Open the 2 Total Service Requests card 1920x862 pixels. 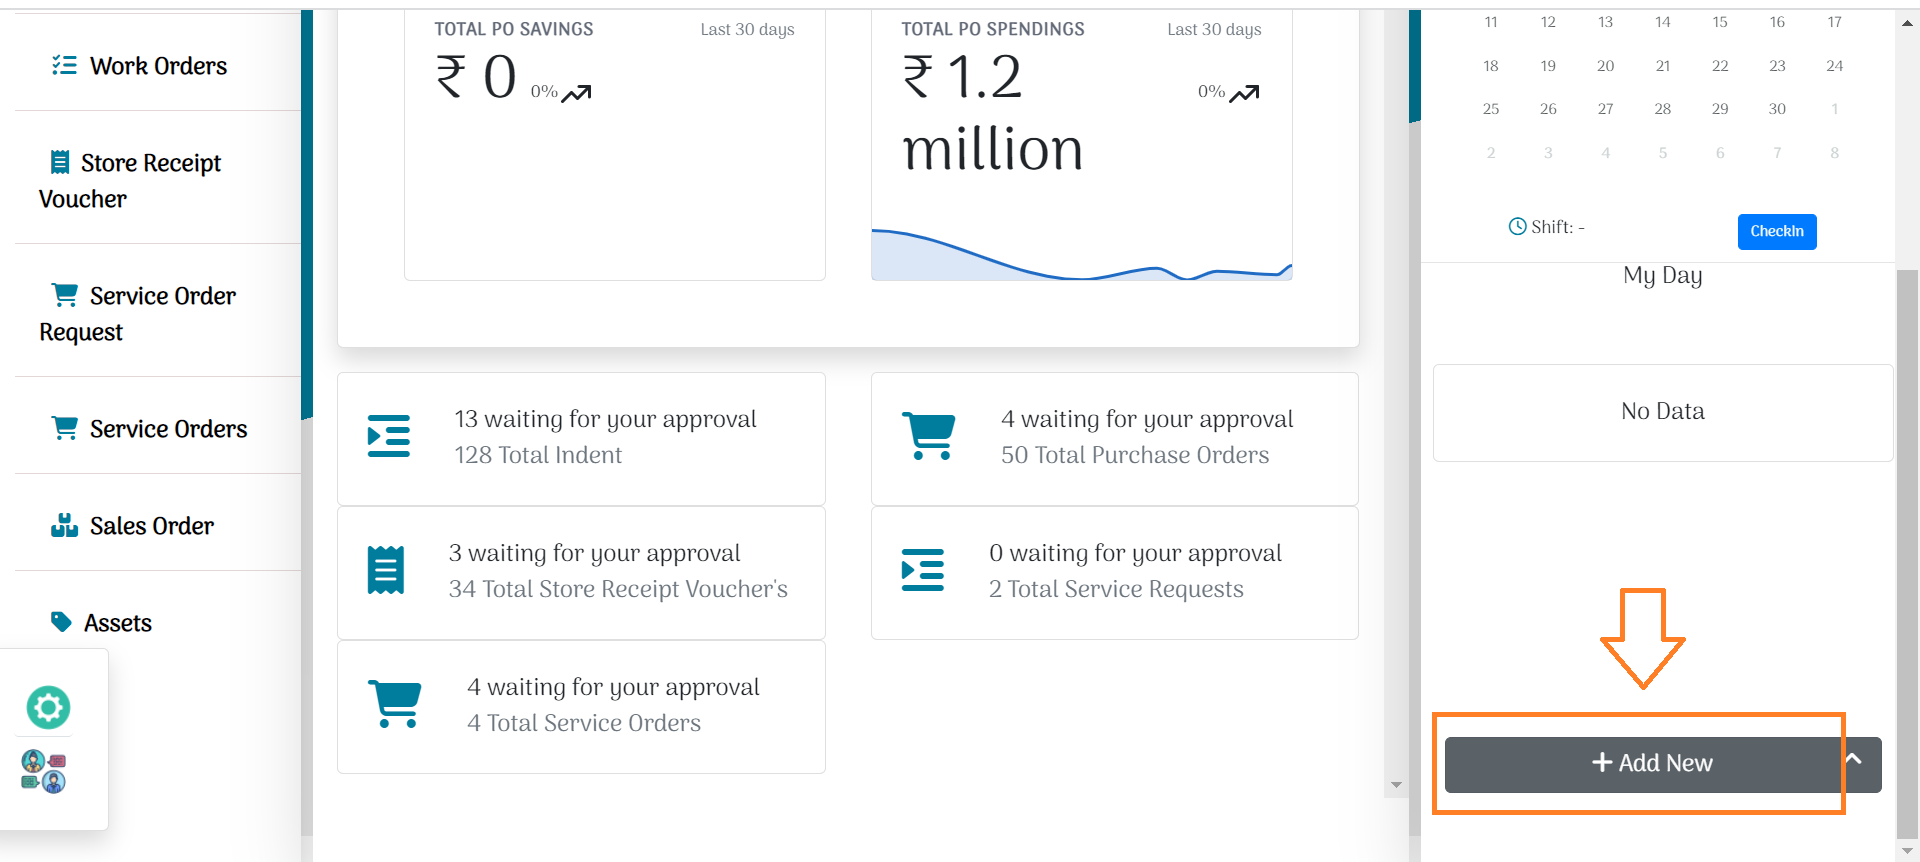pos(1114,573)
